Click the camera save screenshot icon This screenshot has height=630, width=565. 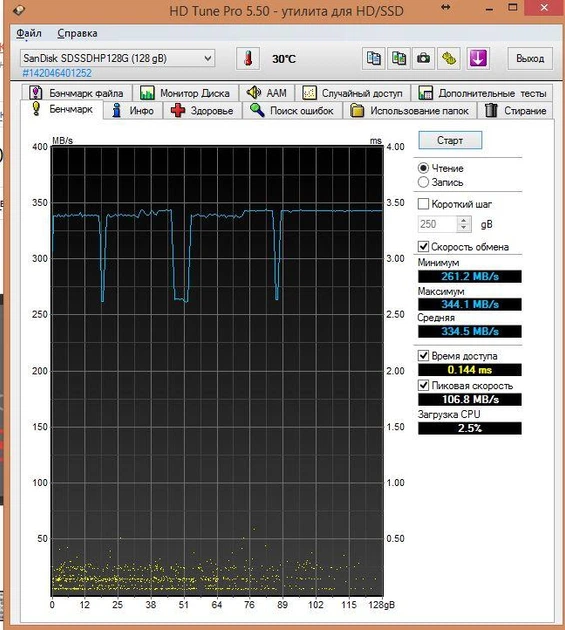click(423, 59)
